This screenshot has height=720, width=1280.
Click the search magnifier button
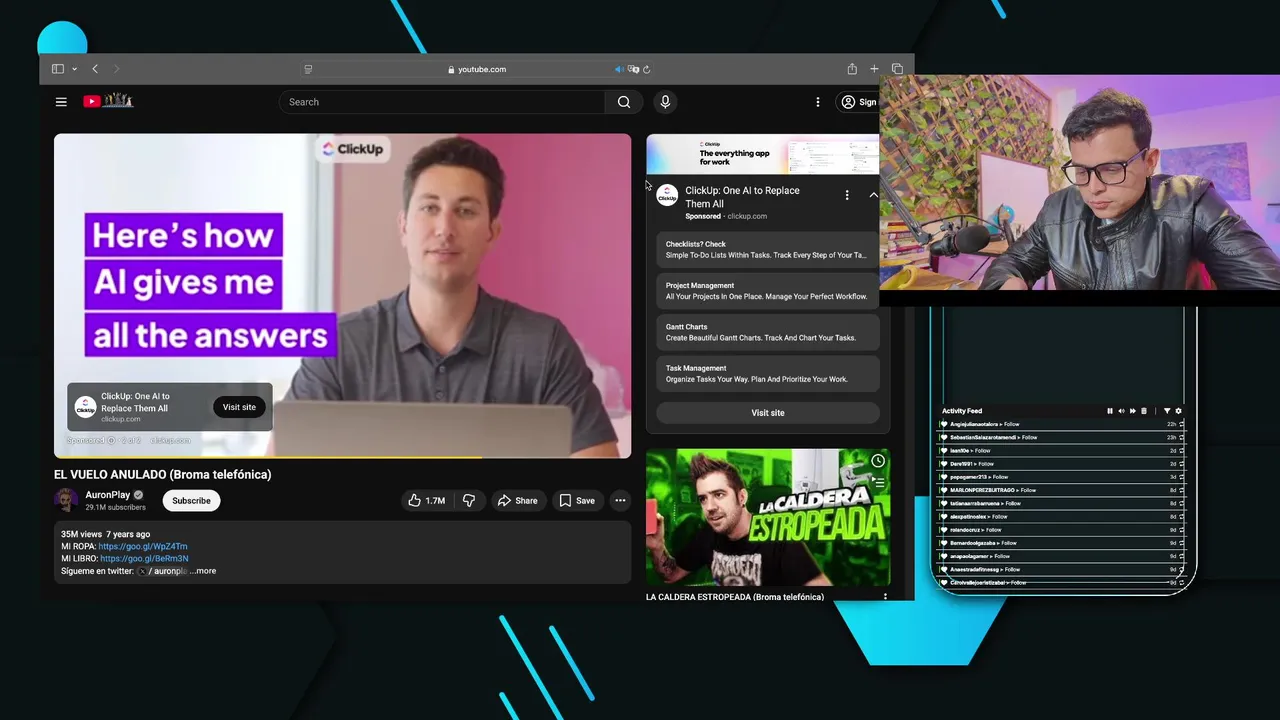pyautogui.click(x=624, y=102)
